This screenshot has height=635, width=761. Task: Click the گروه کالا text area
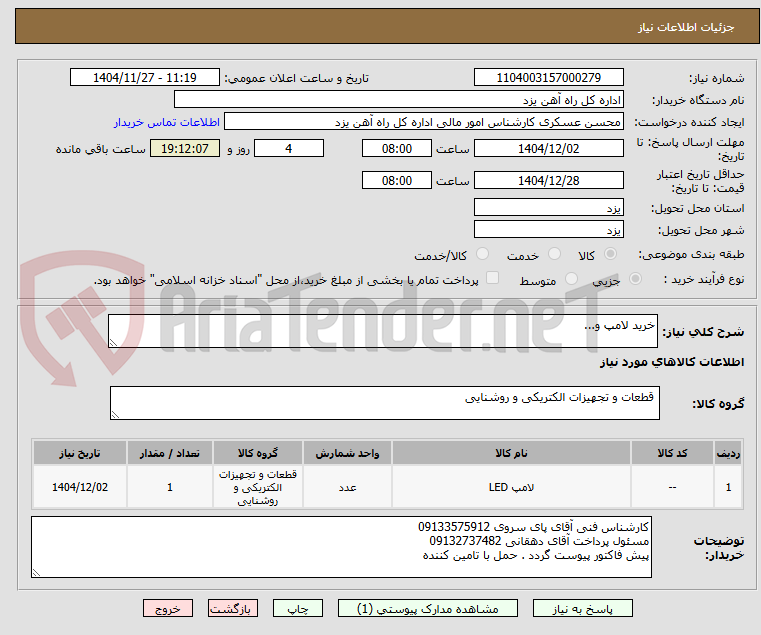point(385,403)
